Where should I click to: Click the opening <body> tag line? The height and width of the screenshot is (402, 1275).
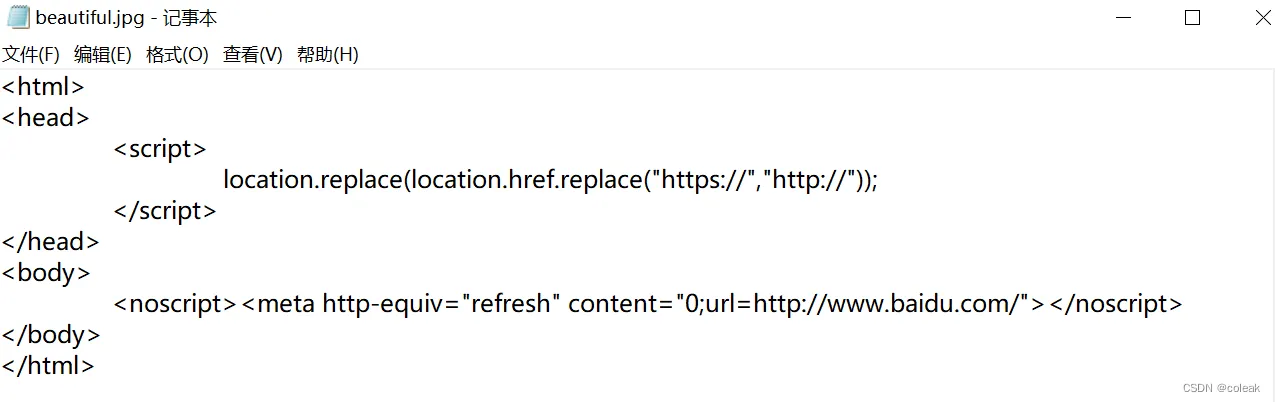[46, 273]
